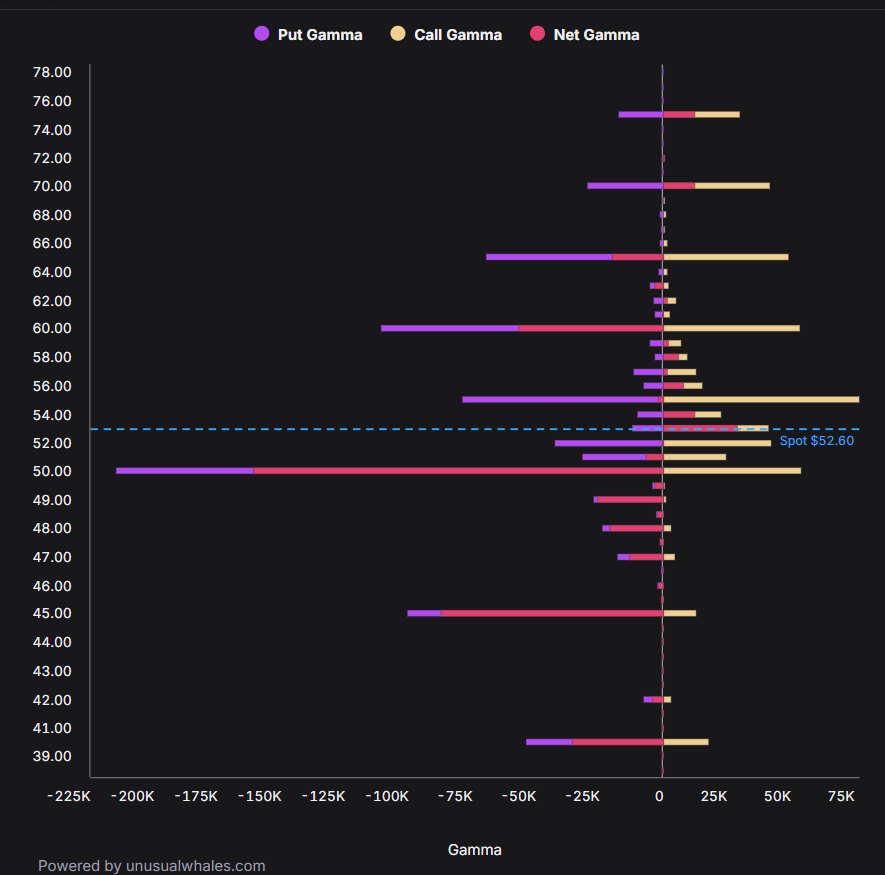This screenshot has width=885, height=875.
Task: Select the tan call gamma bar at strike 65.00
Action: [726, 257]
